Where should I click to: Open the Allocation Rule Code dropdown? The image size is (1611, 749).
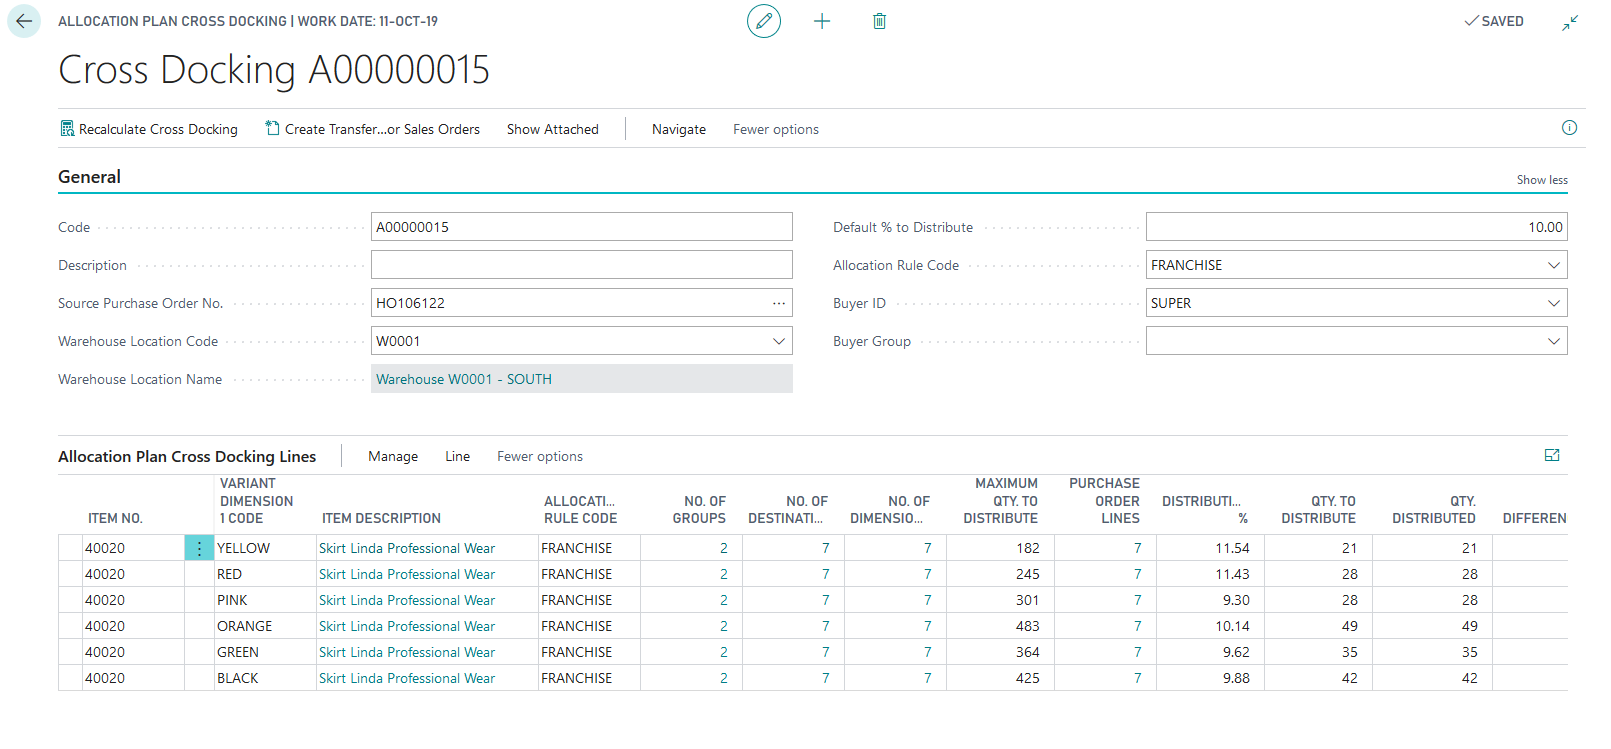point(1553,265)
